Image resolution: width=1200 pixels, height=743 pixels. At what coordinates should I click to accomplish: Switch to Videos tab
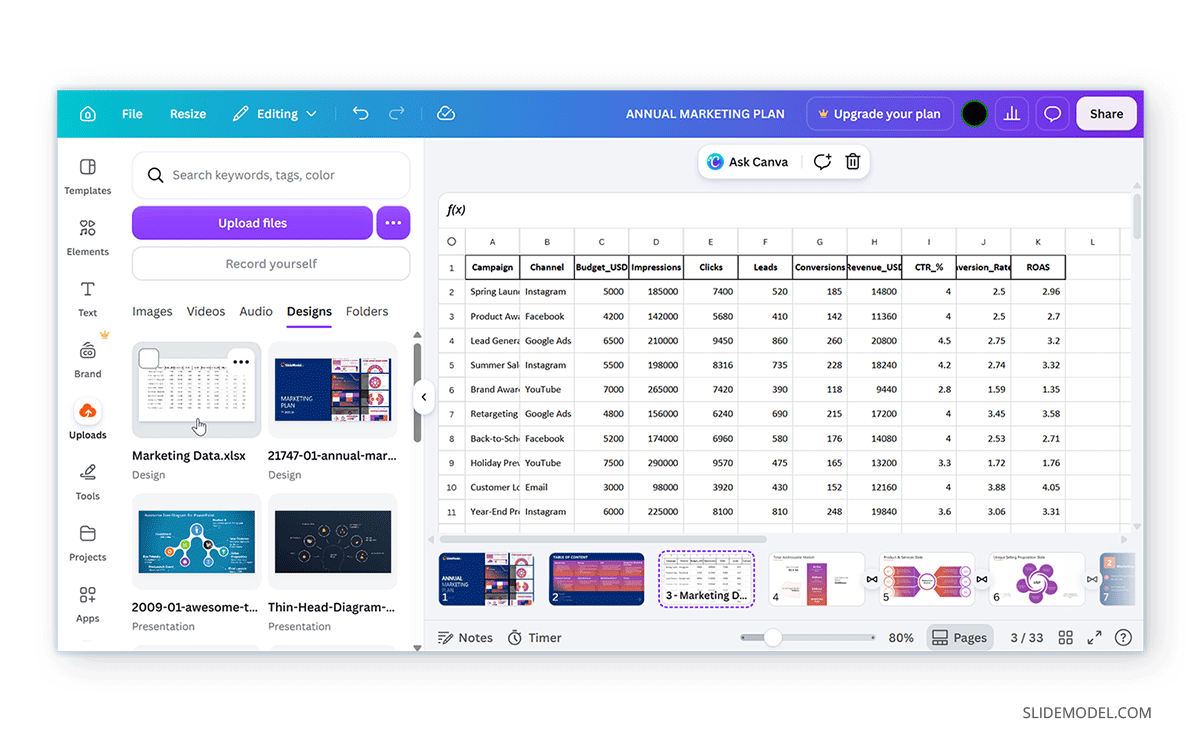click(x=206, y=312)
